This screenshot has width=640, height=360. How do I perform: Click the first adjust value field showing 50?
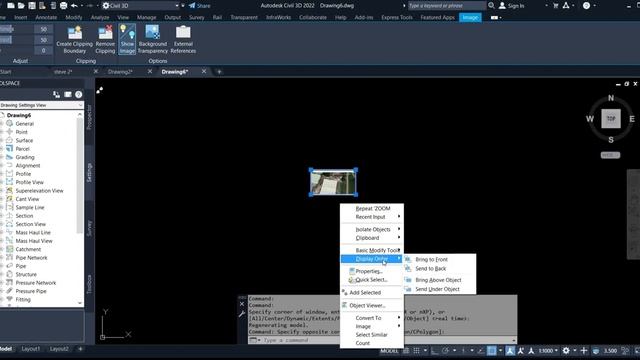click(x=43, y=29)
